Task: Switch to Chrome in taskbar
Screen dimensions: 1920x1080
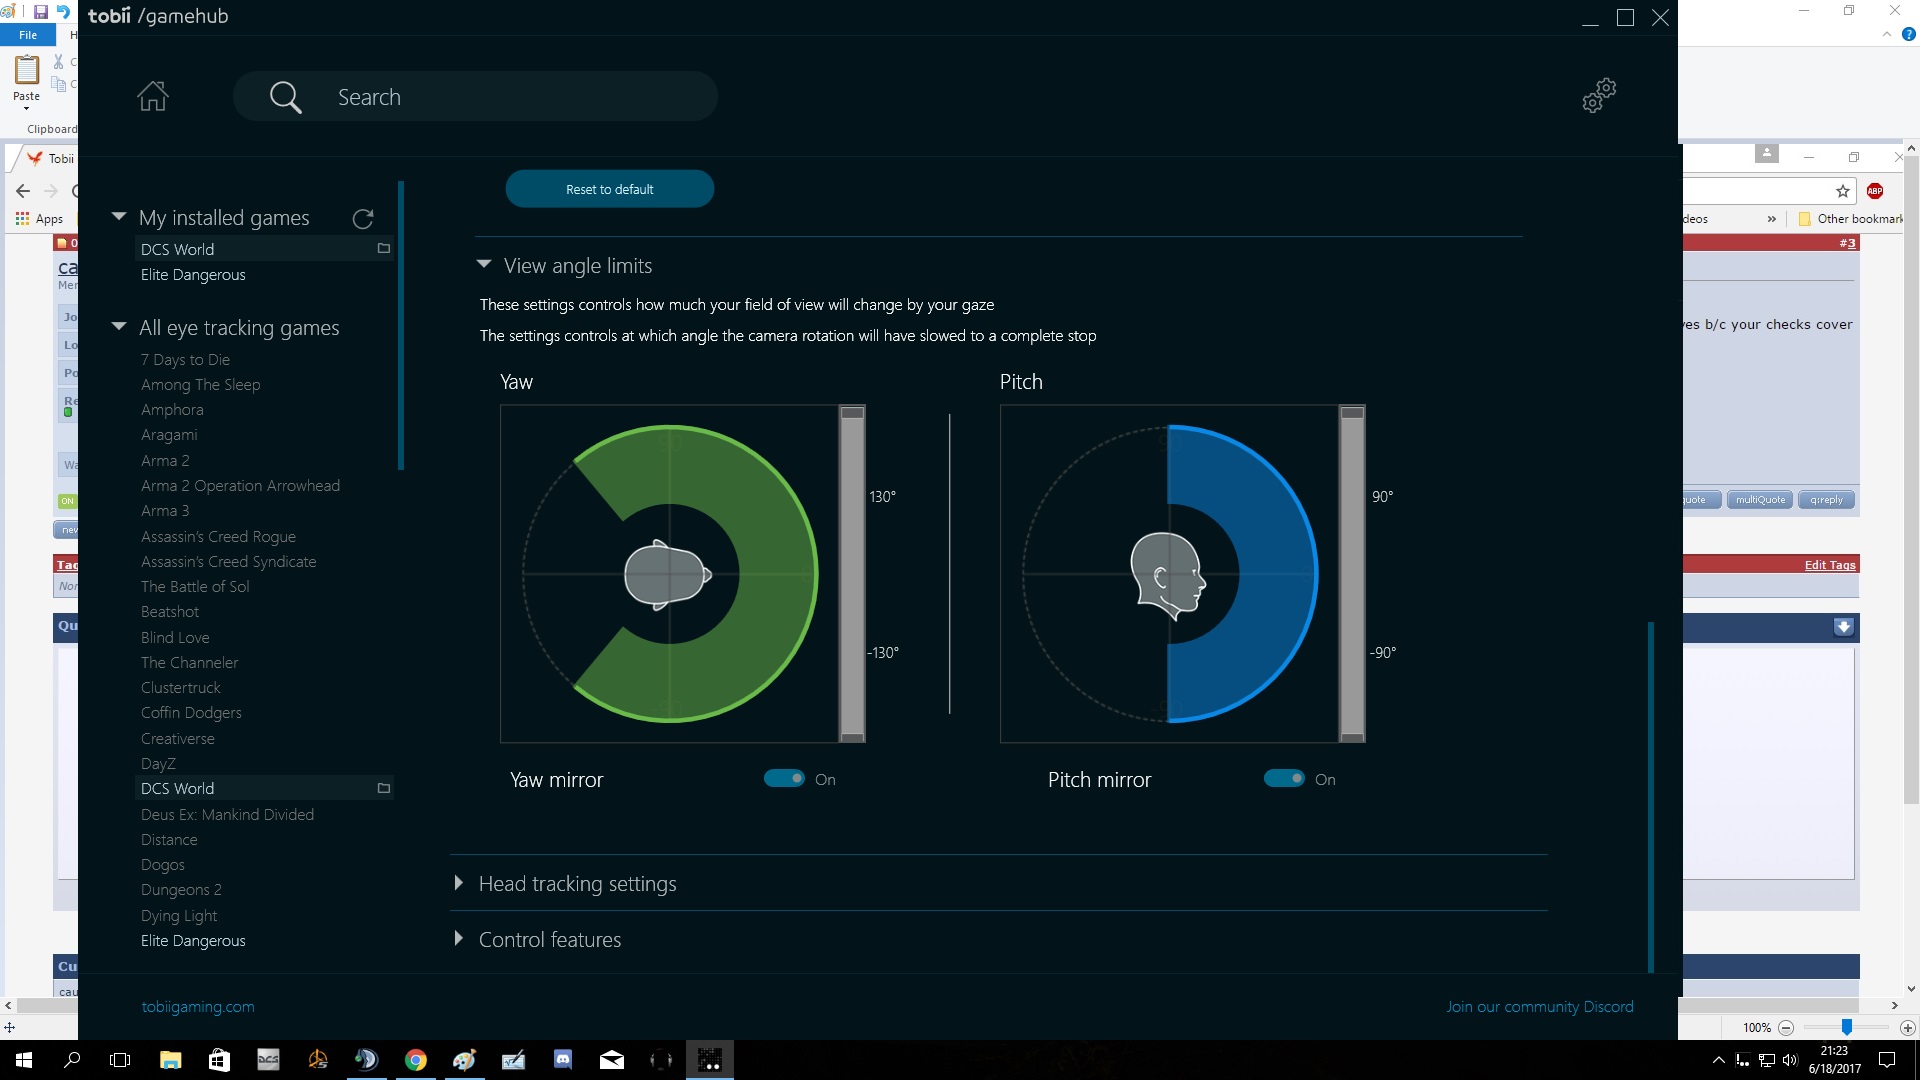Action: (415, 1060)
